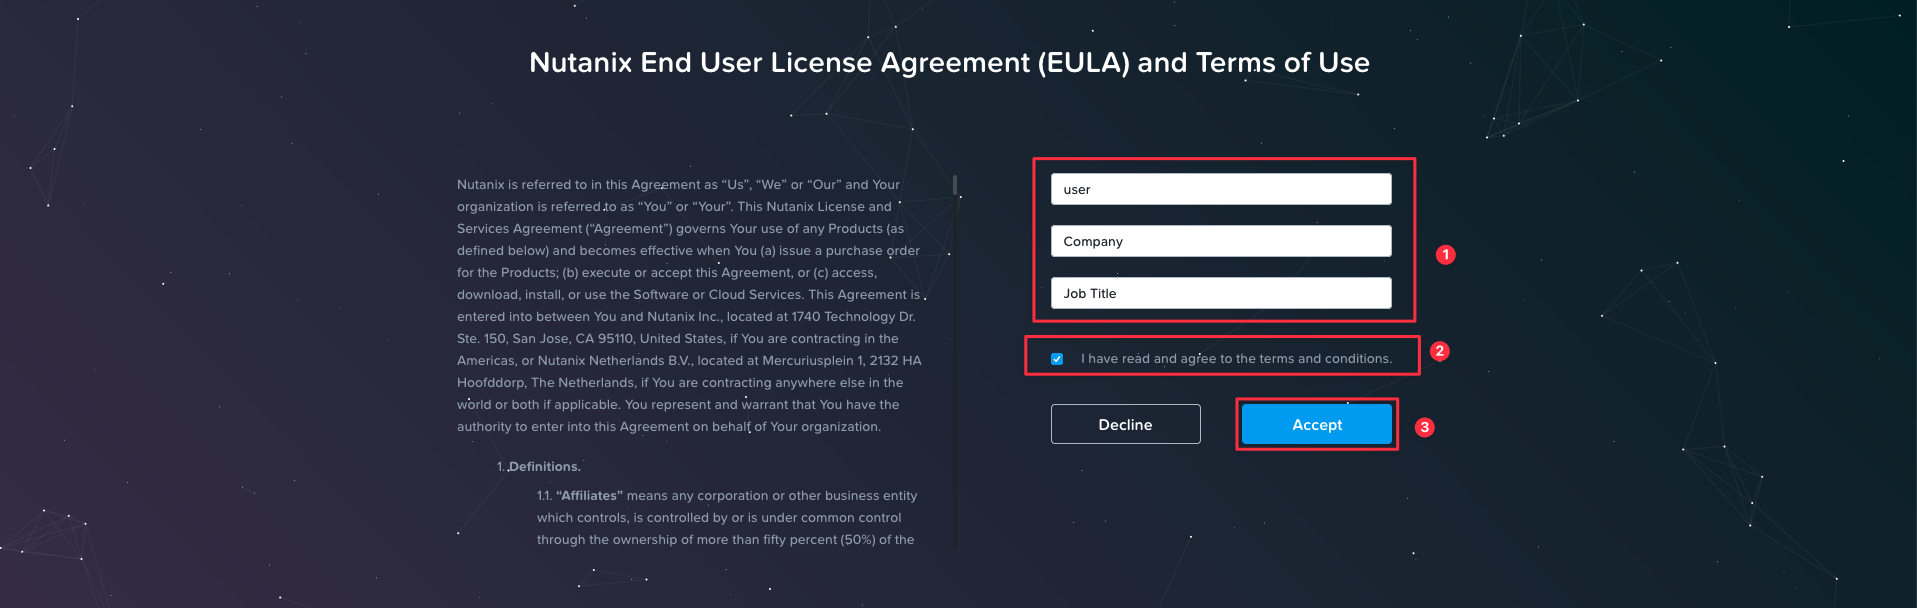Click the 'Mercuriusplein 1, 2132 HA' address text
The image size is (1917, 608).
840,361
